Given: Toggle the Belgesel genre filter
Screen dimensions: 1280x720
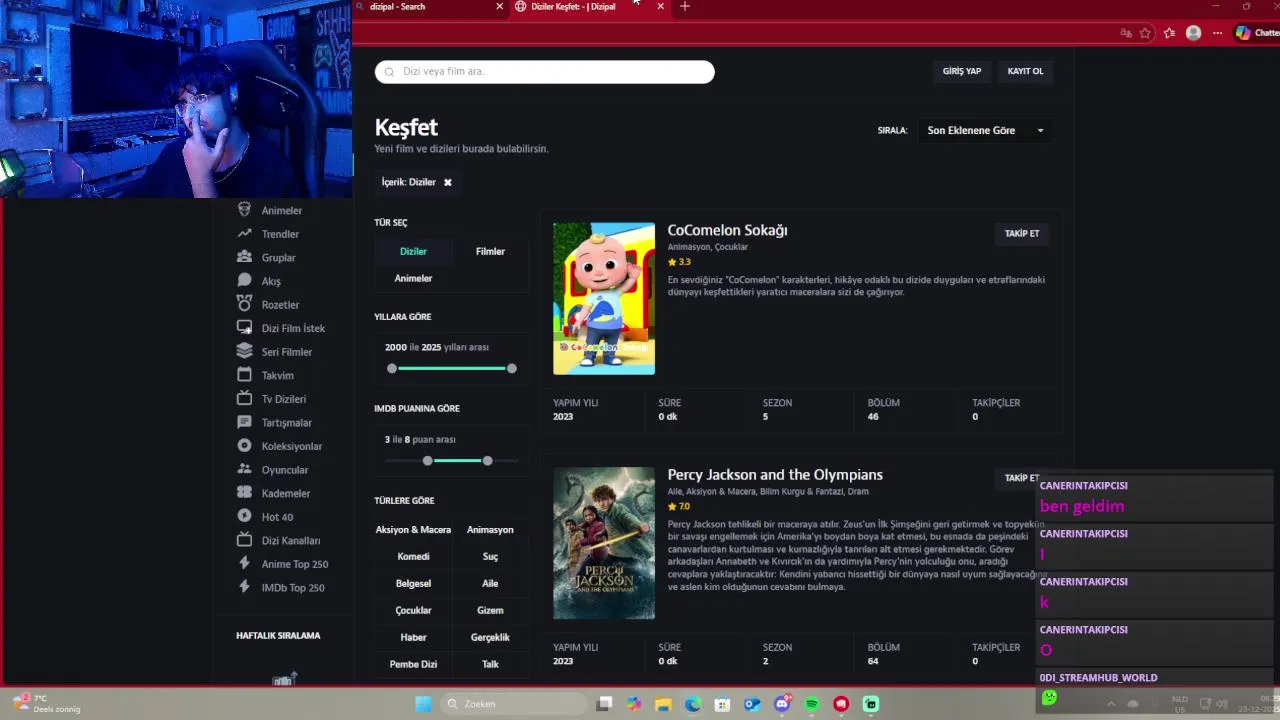Looking at the screenshot, I should [413, 583].
